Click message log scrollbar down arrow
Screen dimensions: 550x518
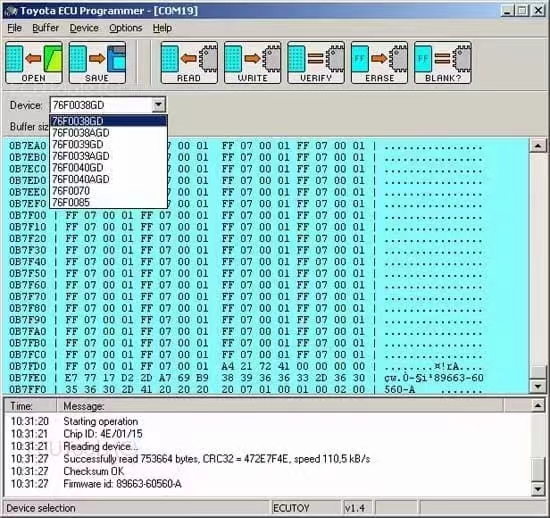click(x=538, y=488)
